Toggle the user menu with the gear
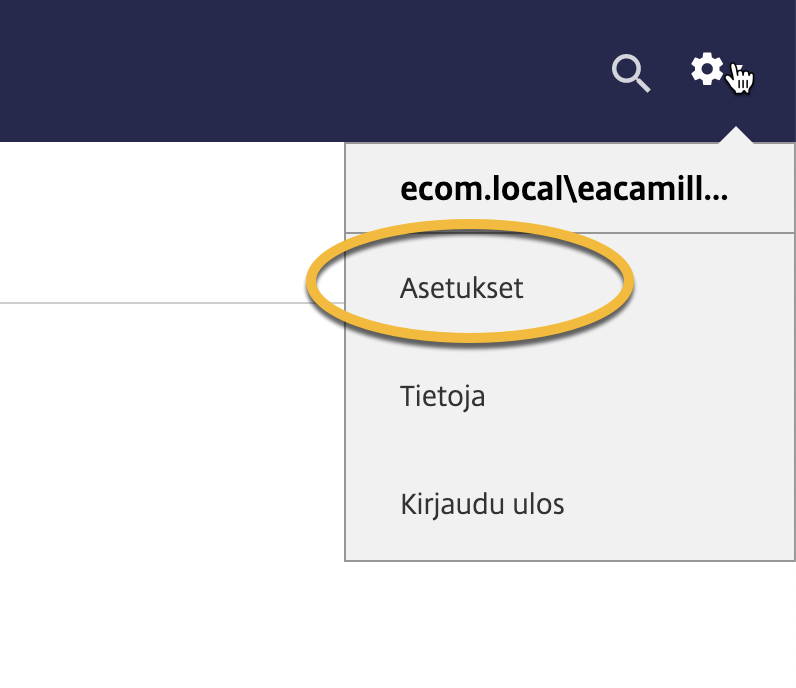 pyautogui.click(x=707, y=69)
